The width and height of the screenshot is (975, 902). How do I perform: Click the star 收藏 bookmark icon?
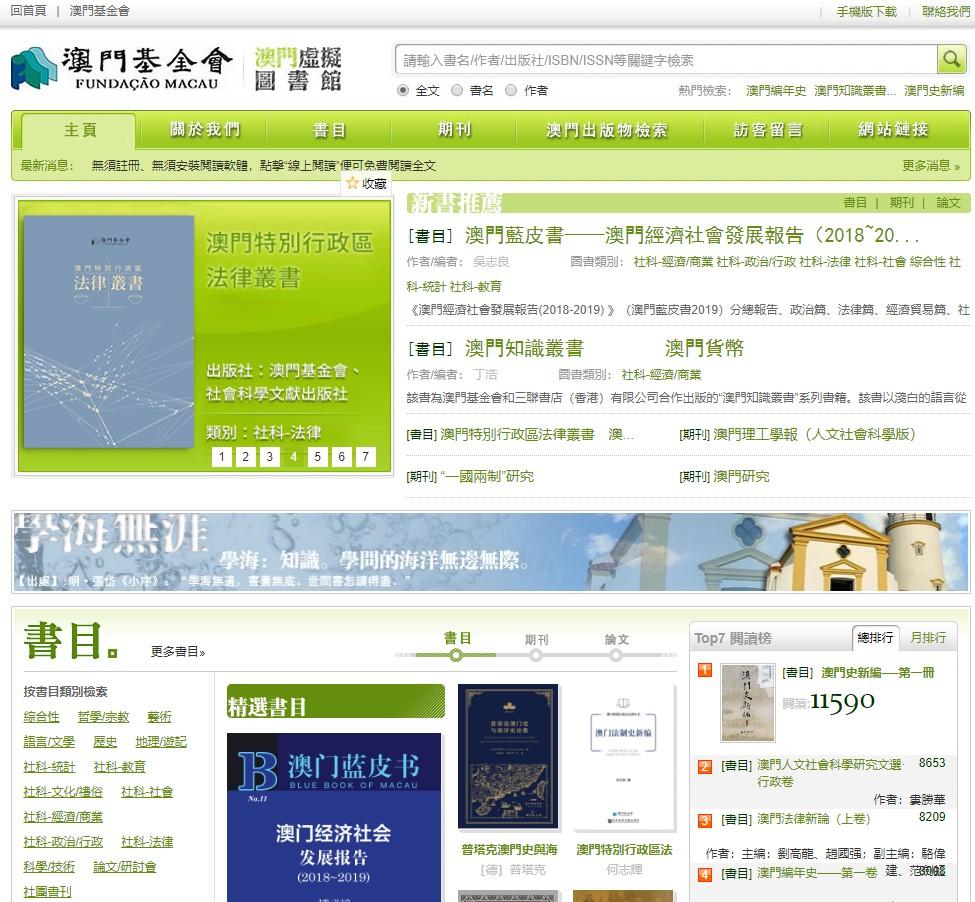click(x=352, y=183)
